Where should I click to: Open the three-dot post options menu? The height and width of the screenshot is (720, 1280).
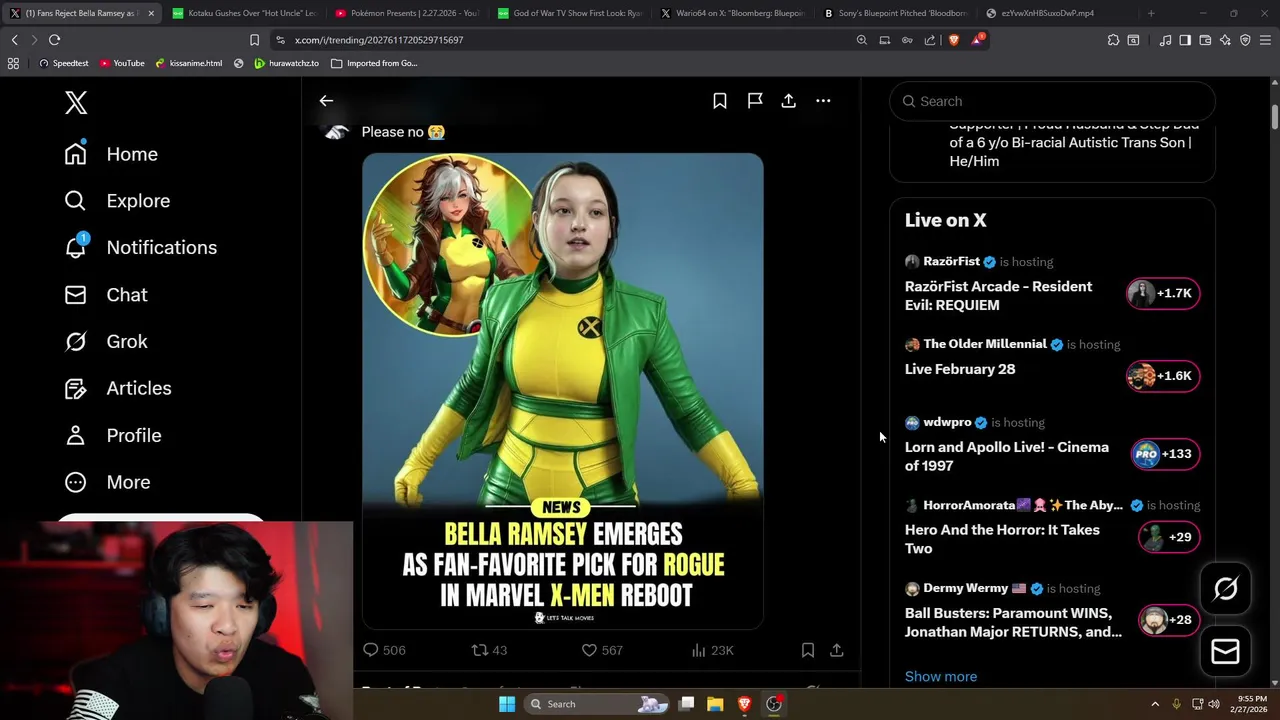click(823, 101)
